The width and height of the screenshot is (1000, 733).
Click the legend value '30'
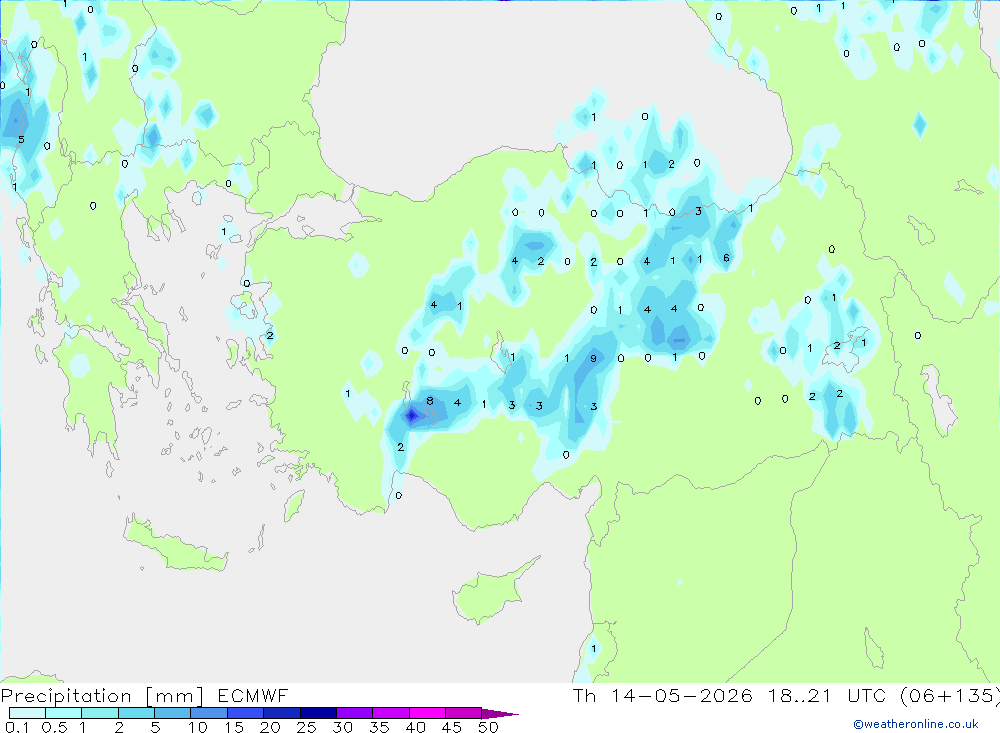(342, 727)
